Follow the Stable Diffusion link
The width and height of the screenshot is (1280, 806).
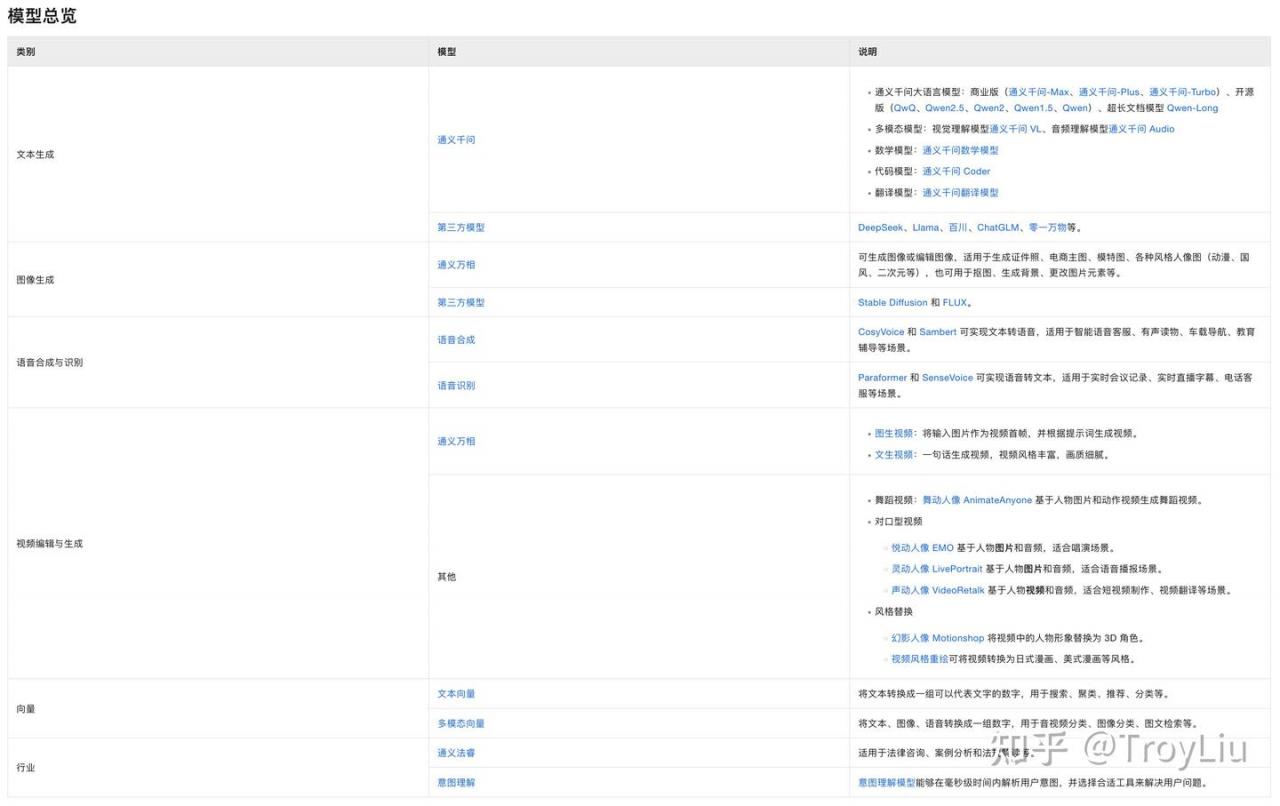(892, 302)
